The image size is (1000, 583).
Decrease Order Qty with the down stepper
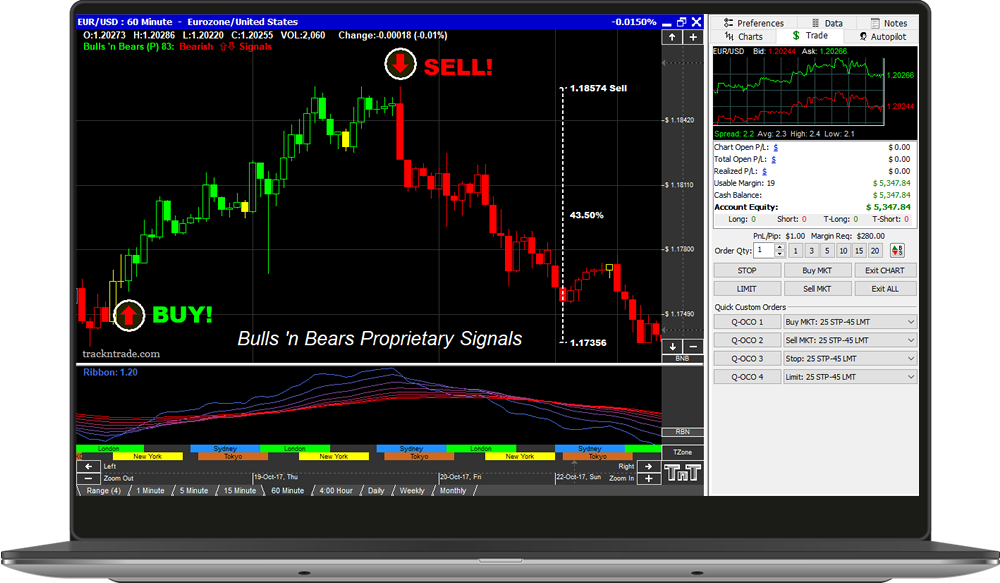(x=779, y=254)
